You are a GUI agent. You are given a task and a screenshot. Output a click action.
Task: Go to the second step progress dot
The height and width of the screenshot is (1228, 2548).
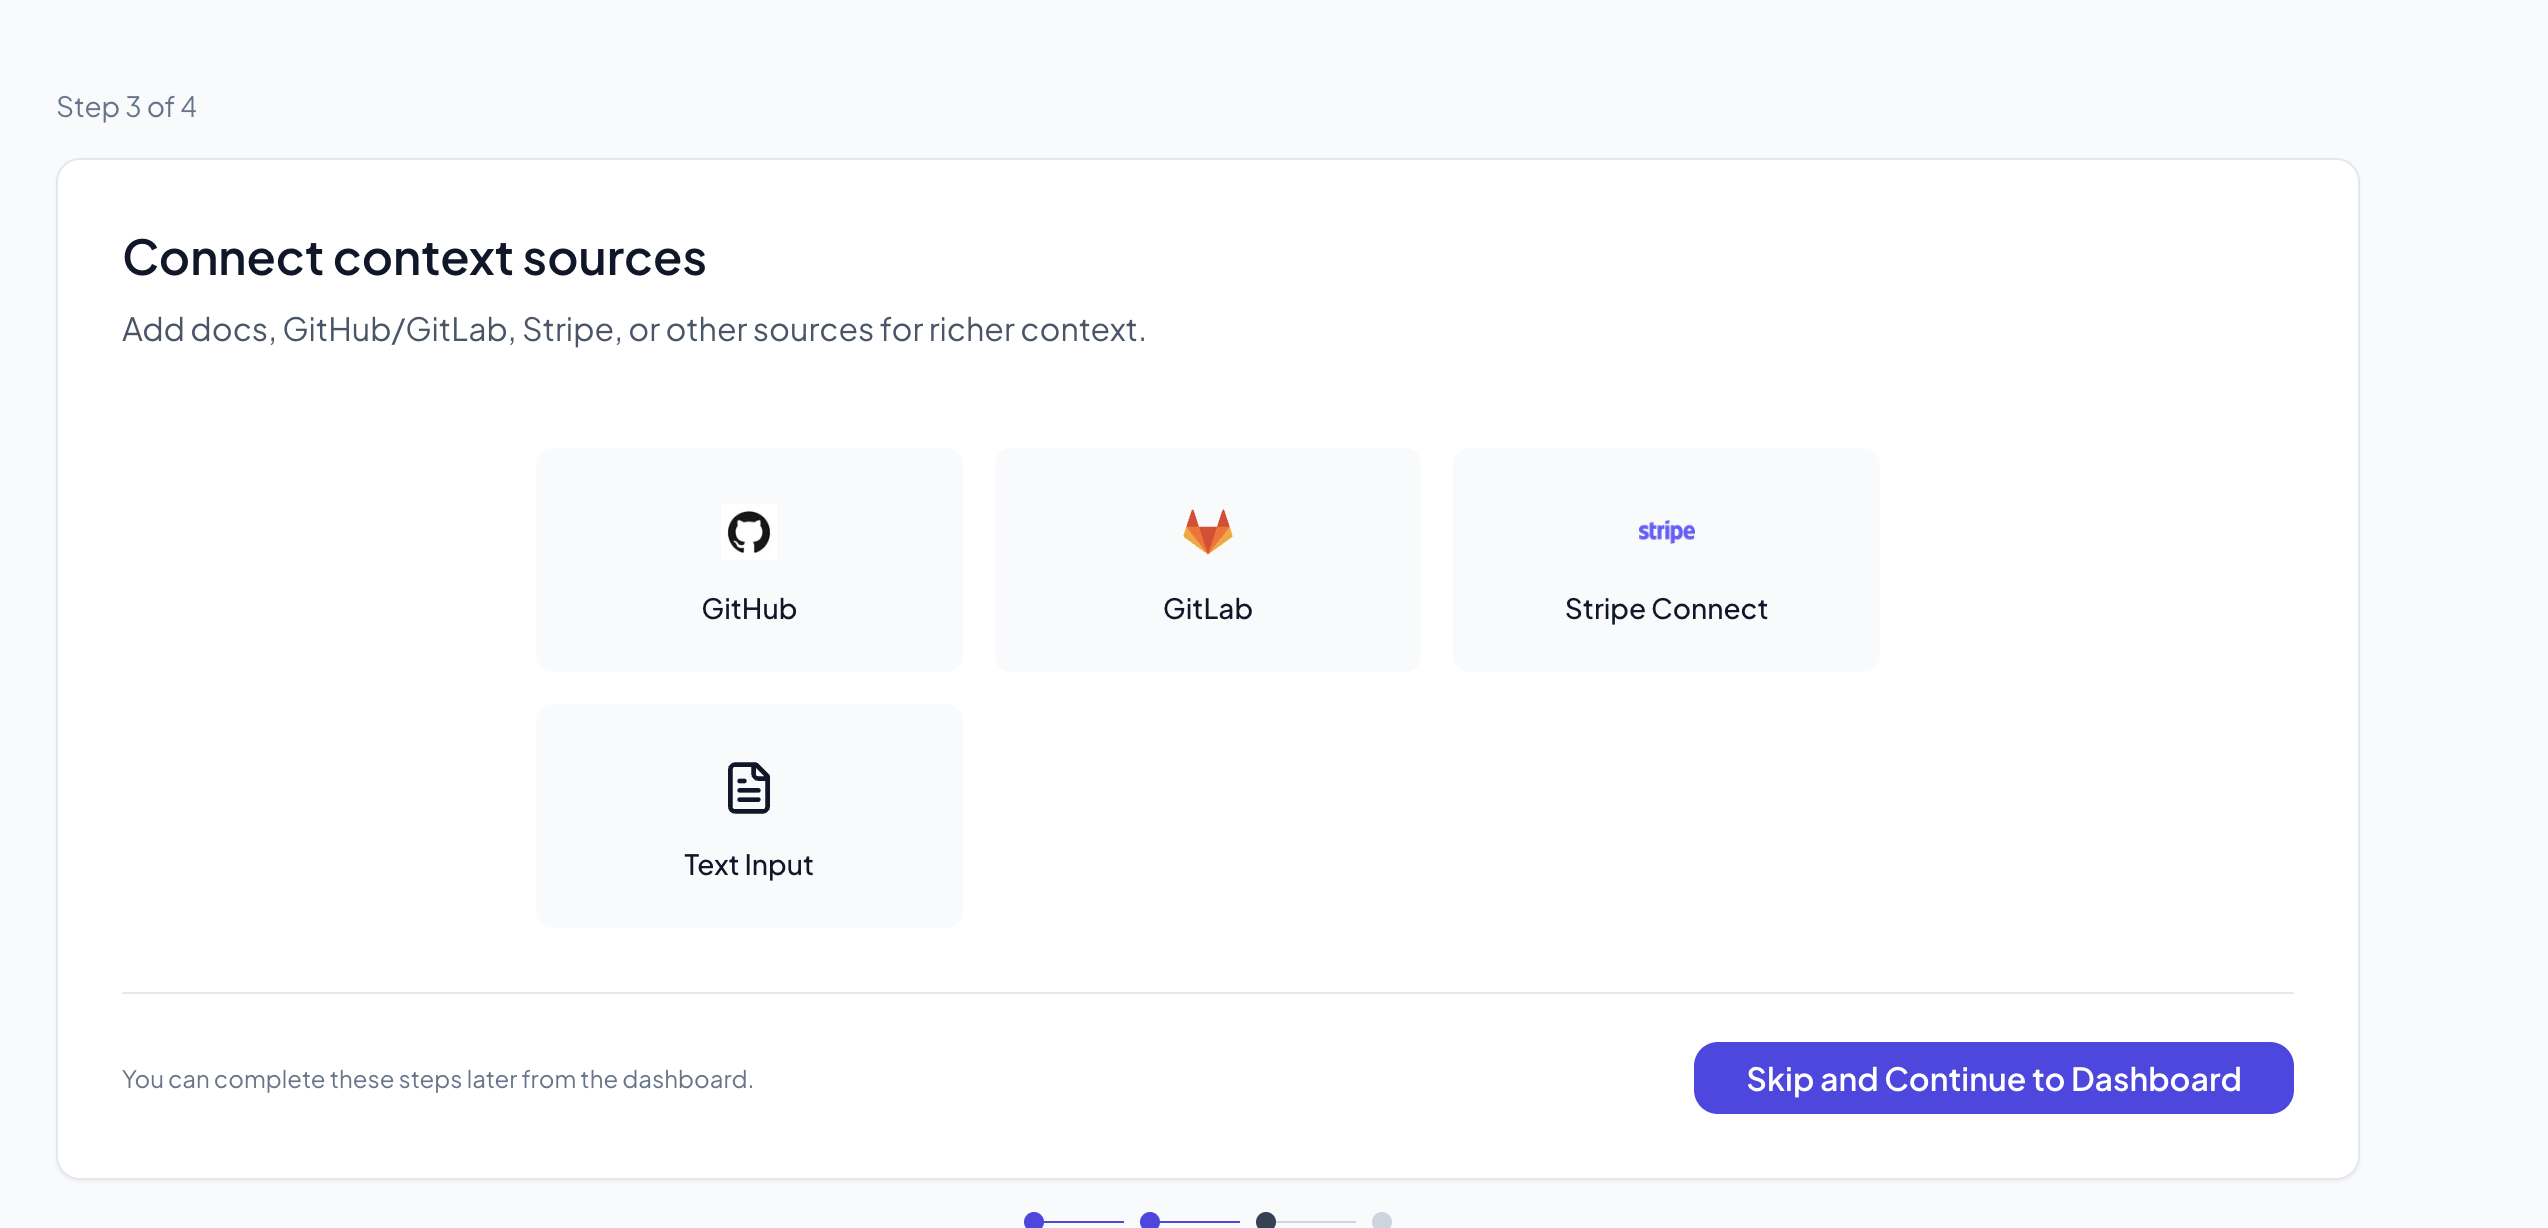pos(1150,1220)
